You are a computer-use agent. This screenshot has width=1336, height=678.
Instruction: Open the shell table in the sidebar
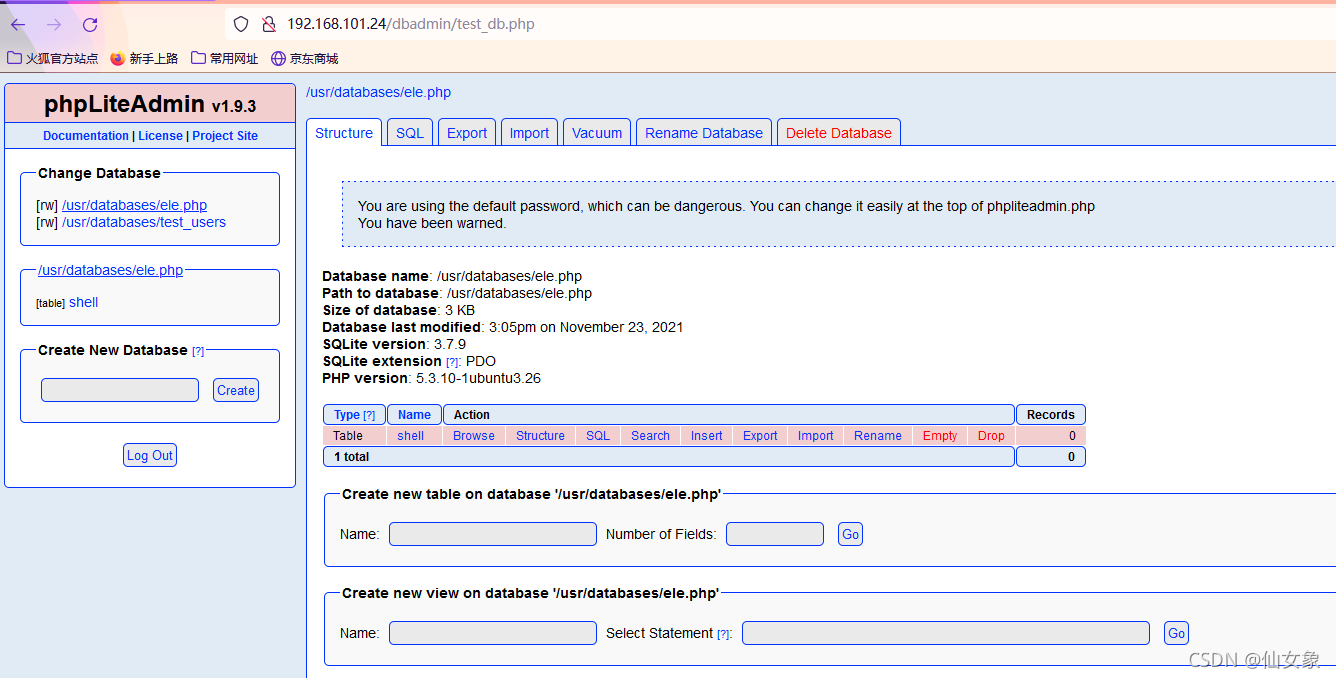coord(83,302)
